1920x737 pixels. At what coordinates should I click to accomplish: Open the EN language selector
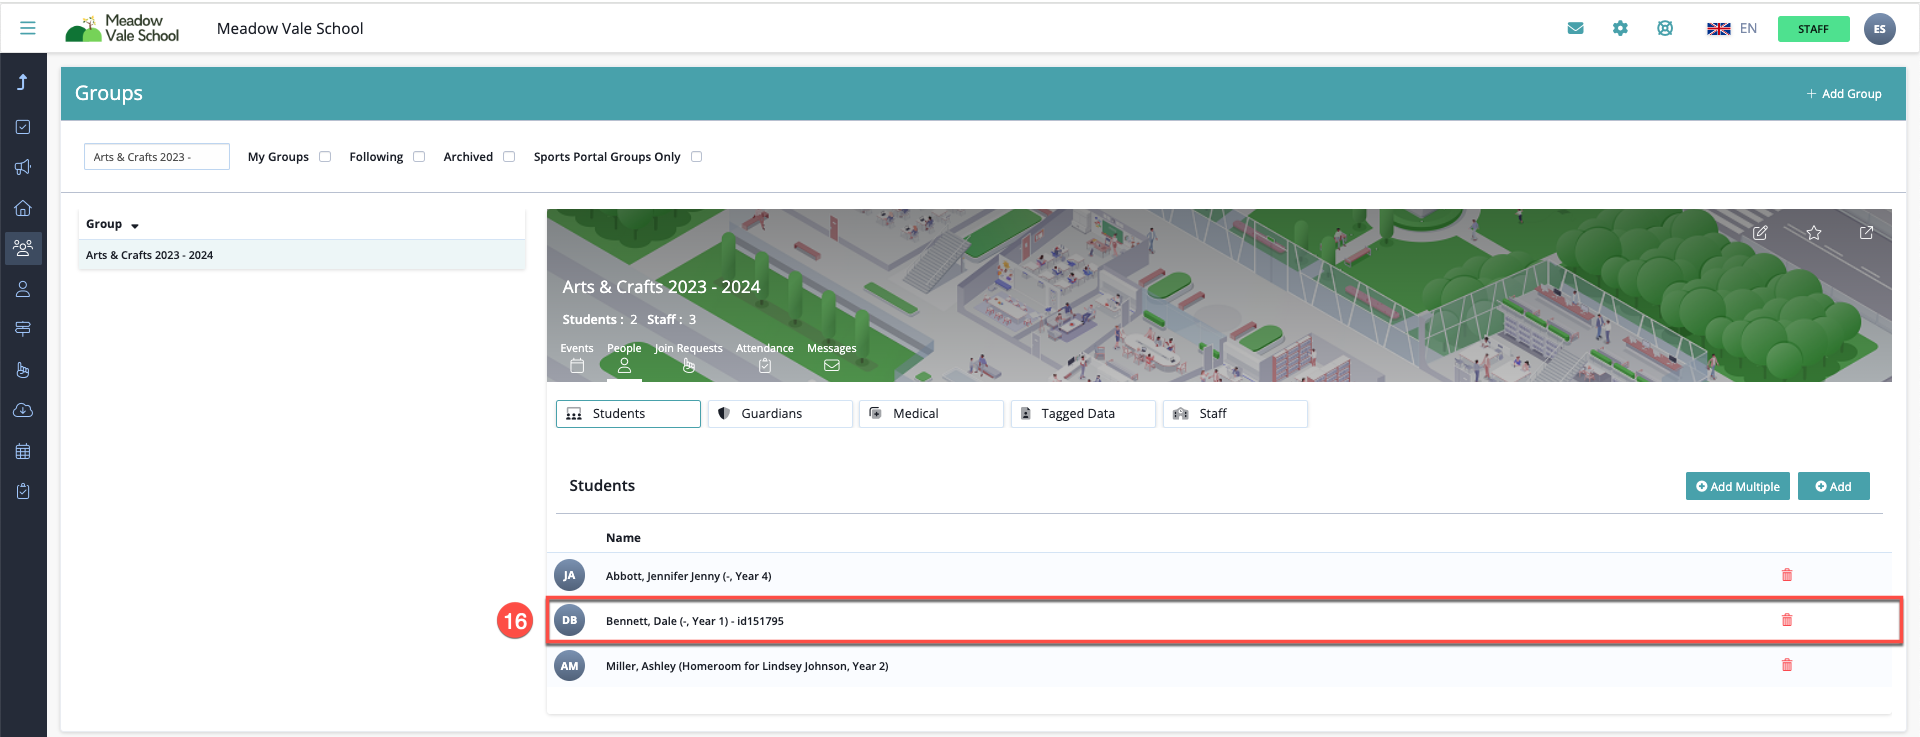[1732, 28]
